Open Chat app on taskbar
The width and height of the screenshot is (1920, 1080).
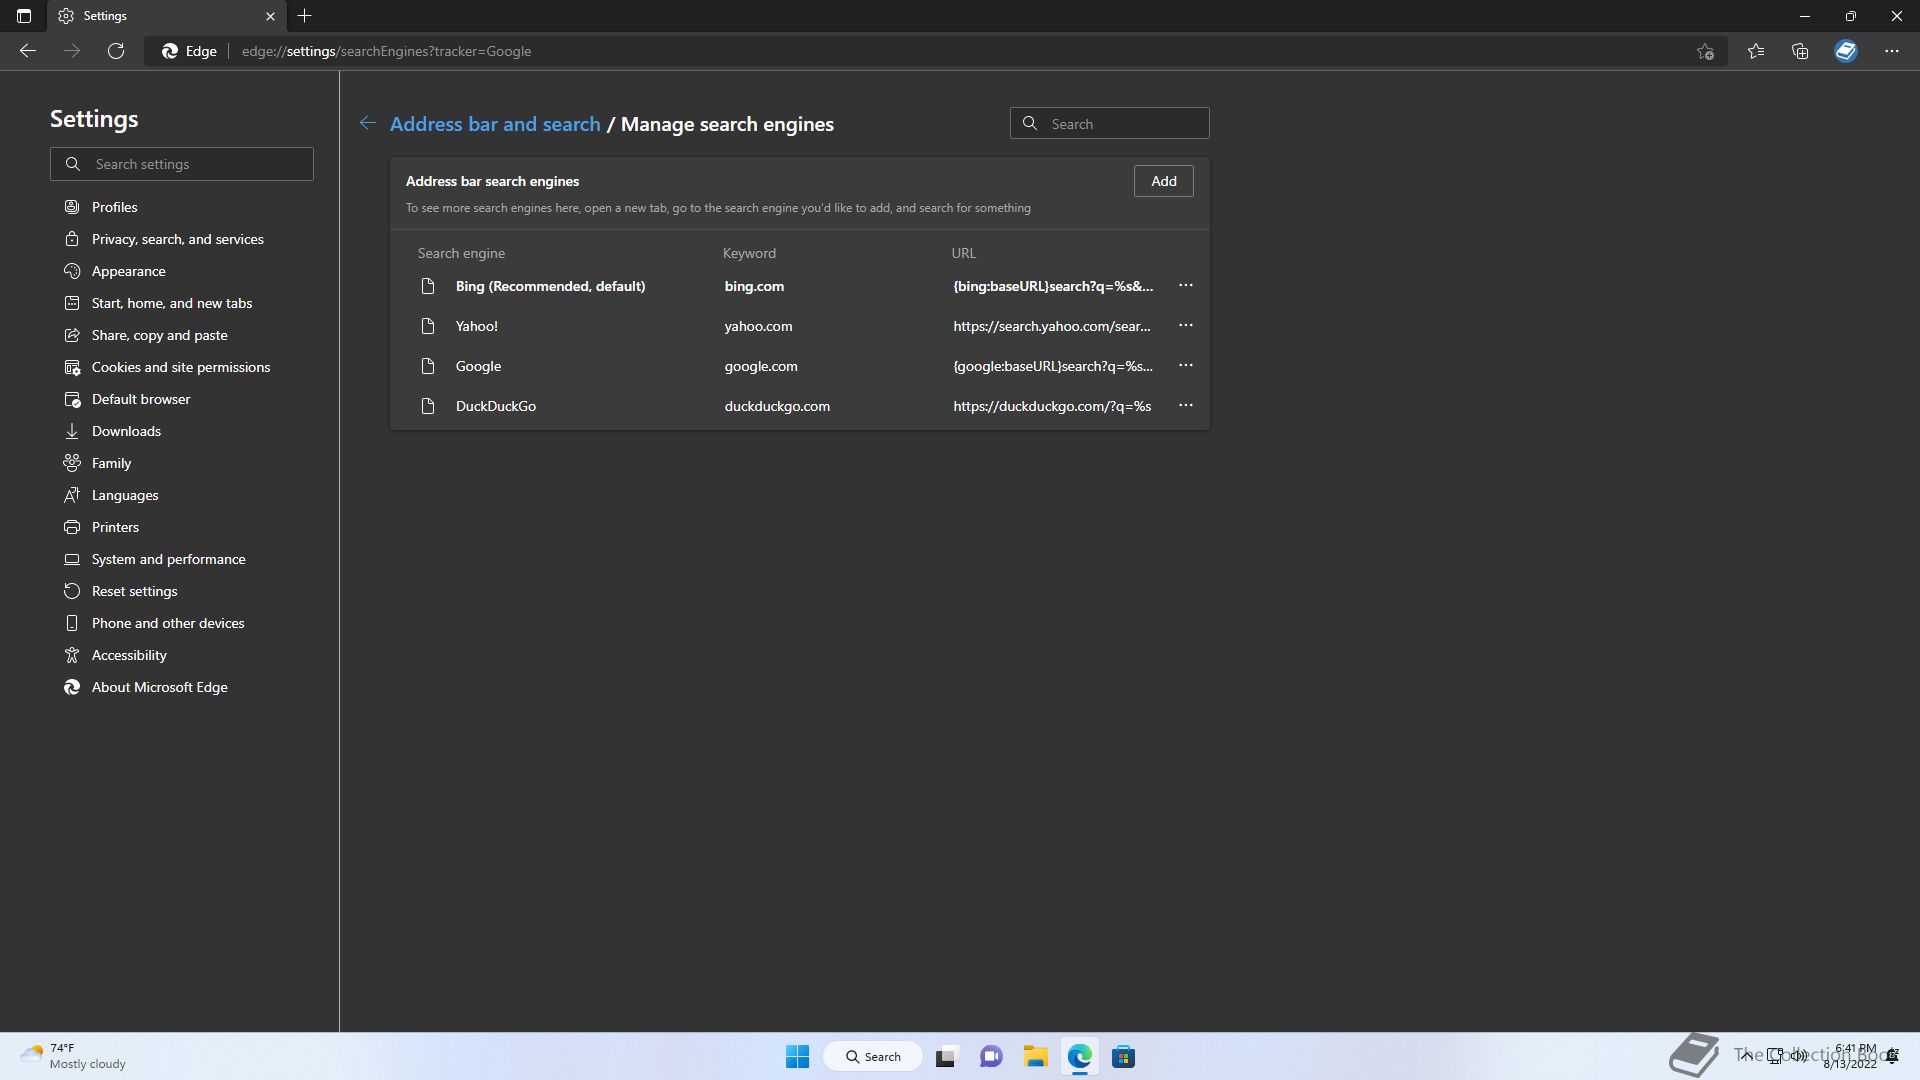pyautogui.click(x=991, y=1056)
